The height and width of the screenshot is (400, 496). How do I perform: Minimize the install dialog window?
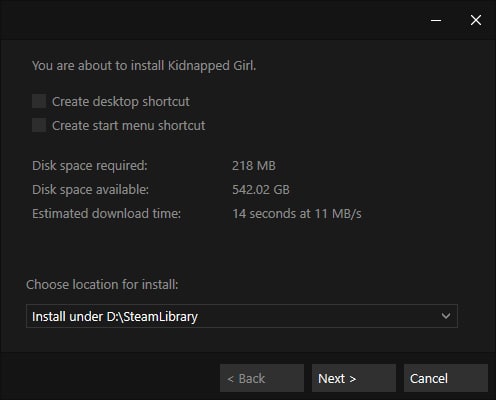point(436,20)
